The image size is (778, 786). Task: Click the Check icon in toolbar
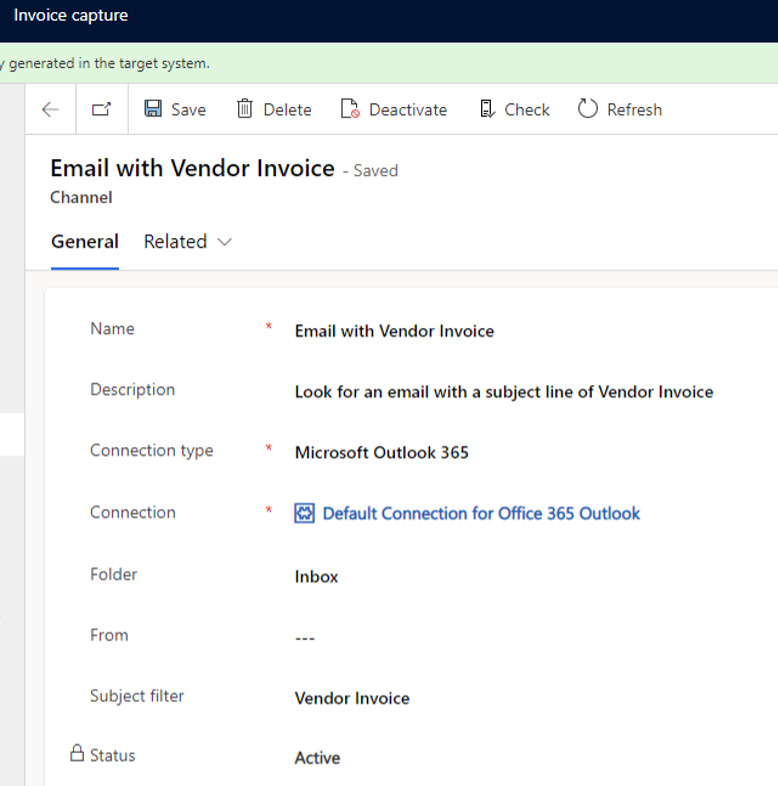tap(487, 109)
